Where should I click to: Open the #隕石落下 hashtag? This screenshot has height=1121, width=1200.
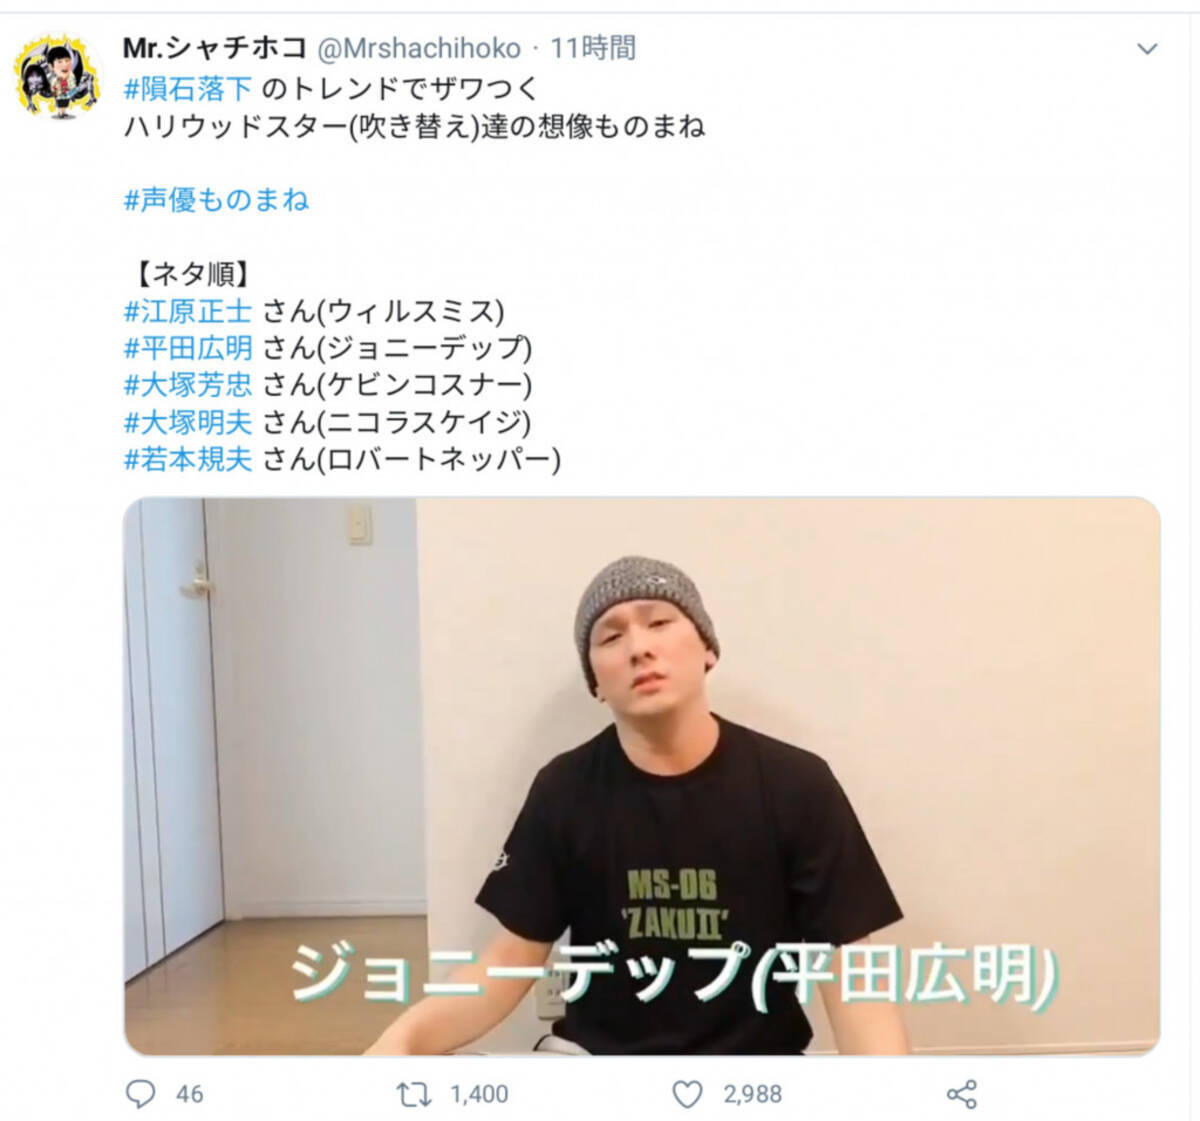click(x=188, y=88)
